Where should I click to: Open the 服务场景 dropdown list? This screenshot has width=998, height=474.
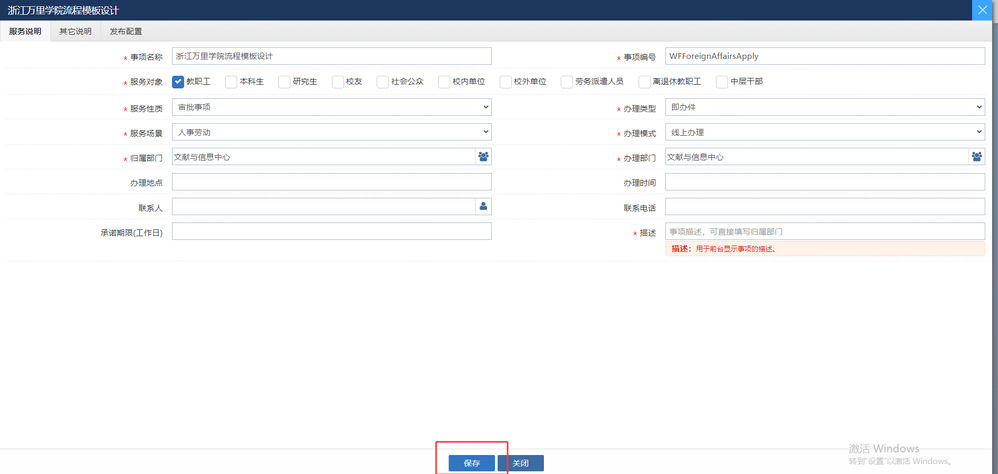(332, 132)
